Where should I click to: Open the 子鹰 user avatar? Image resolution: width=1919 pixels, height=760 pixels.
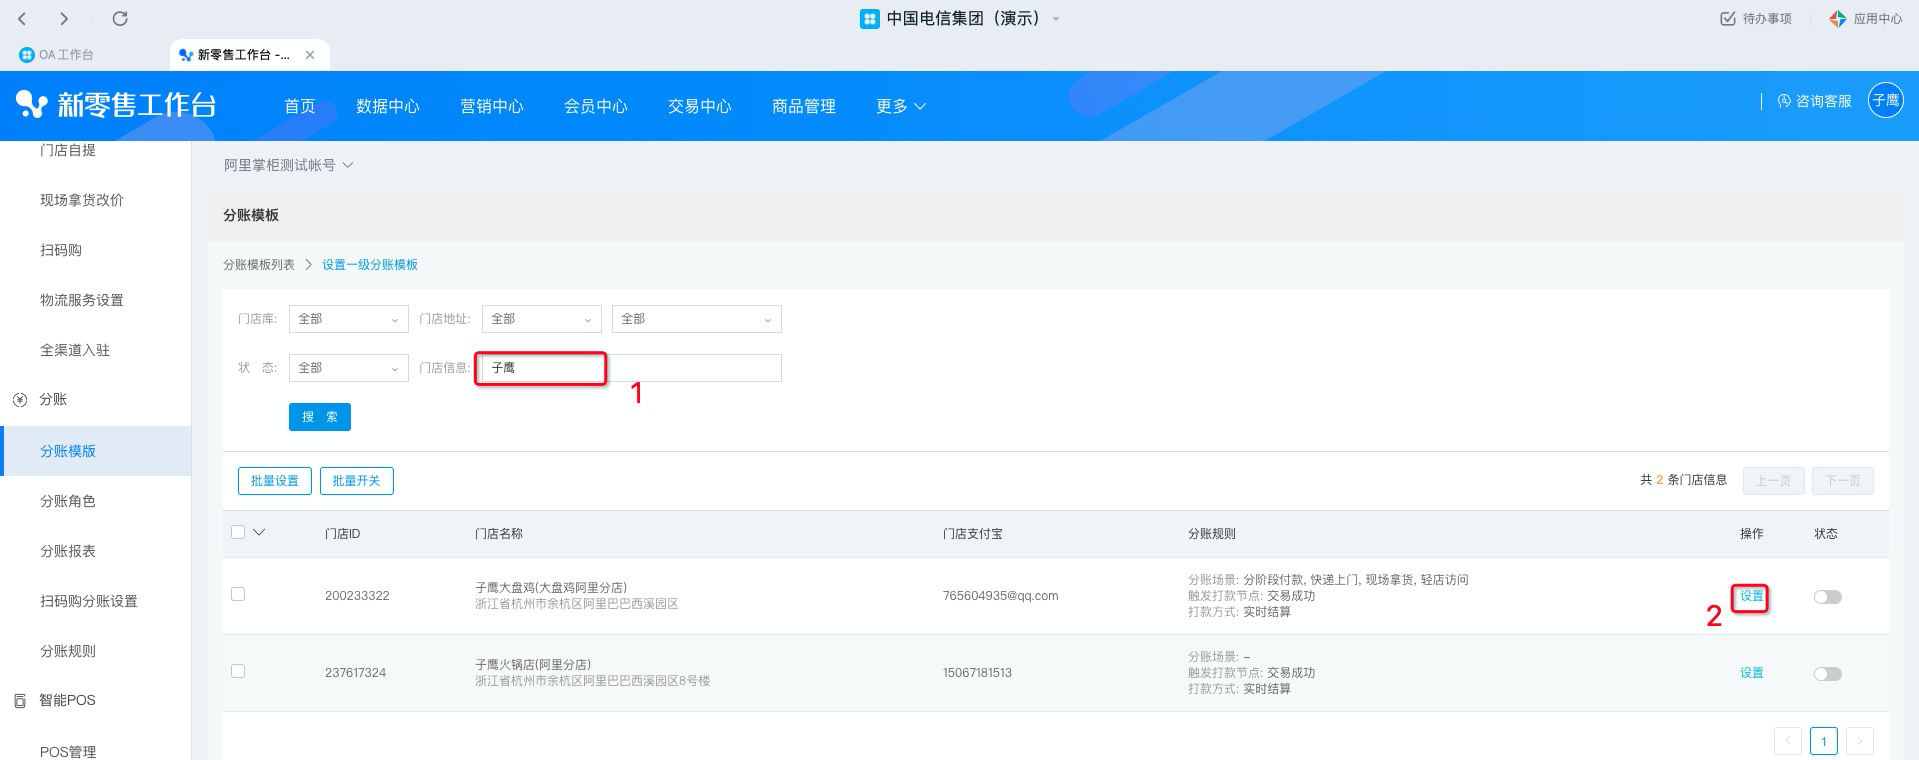[x=1886, y=100]
